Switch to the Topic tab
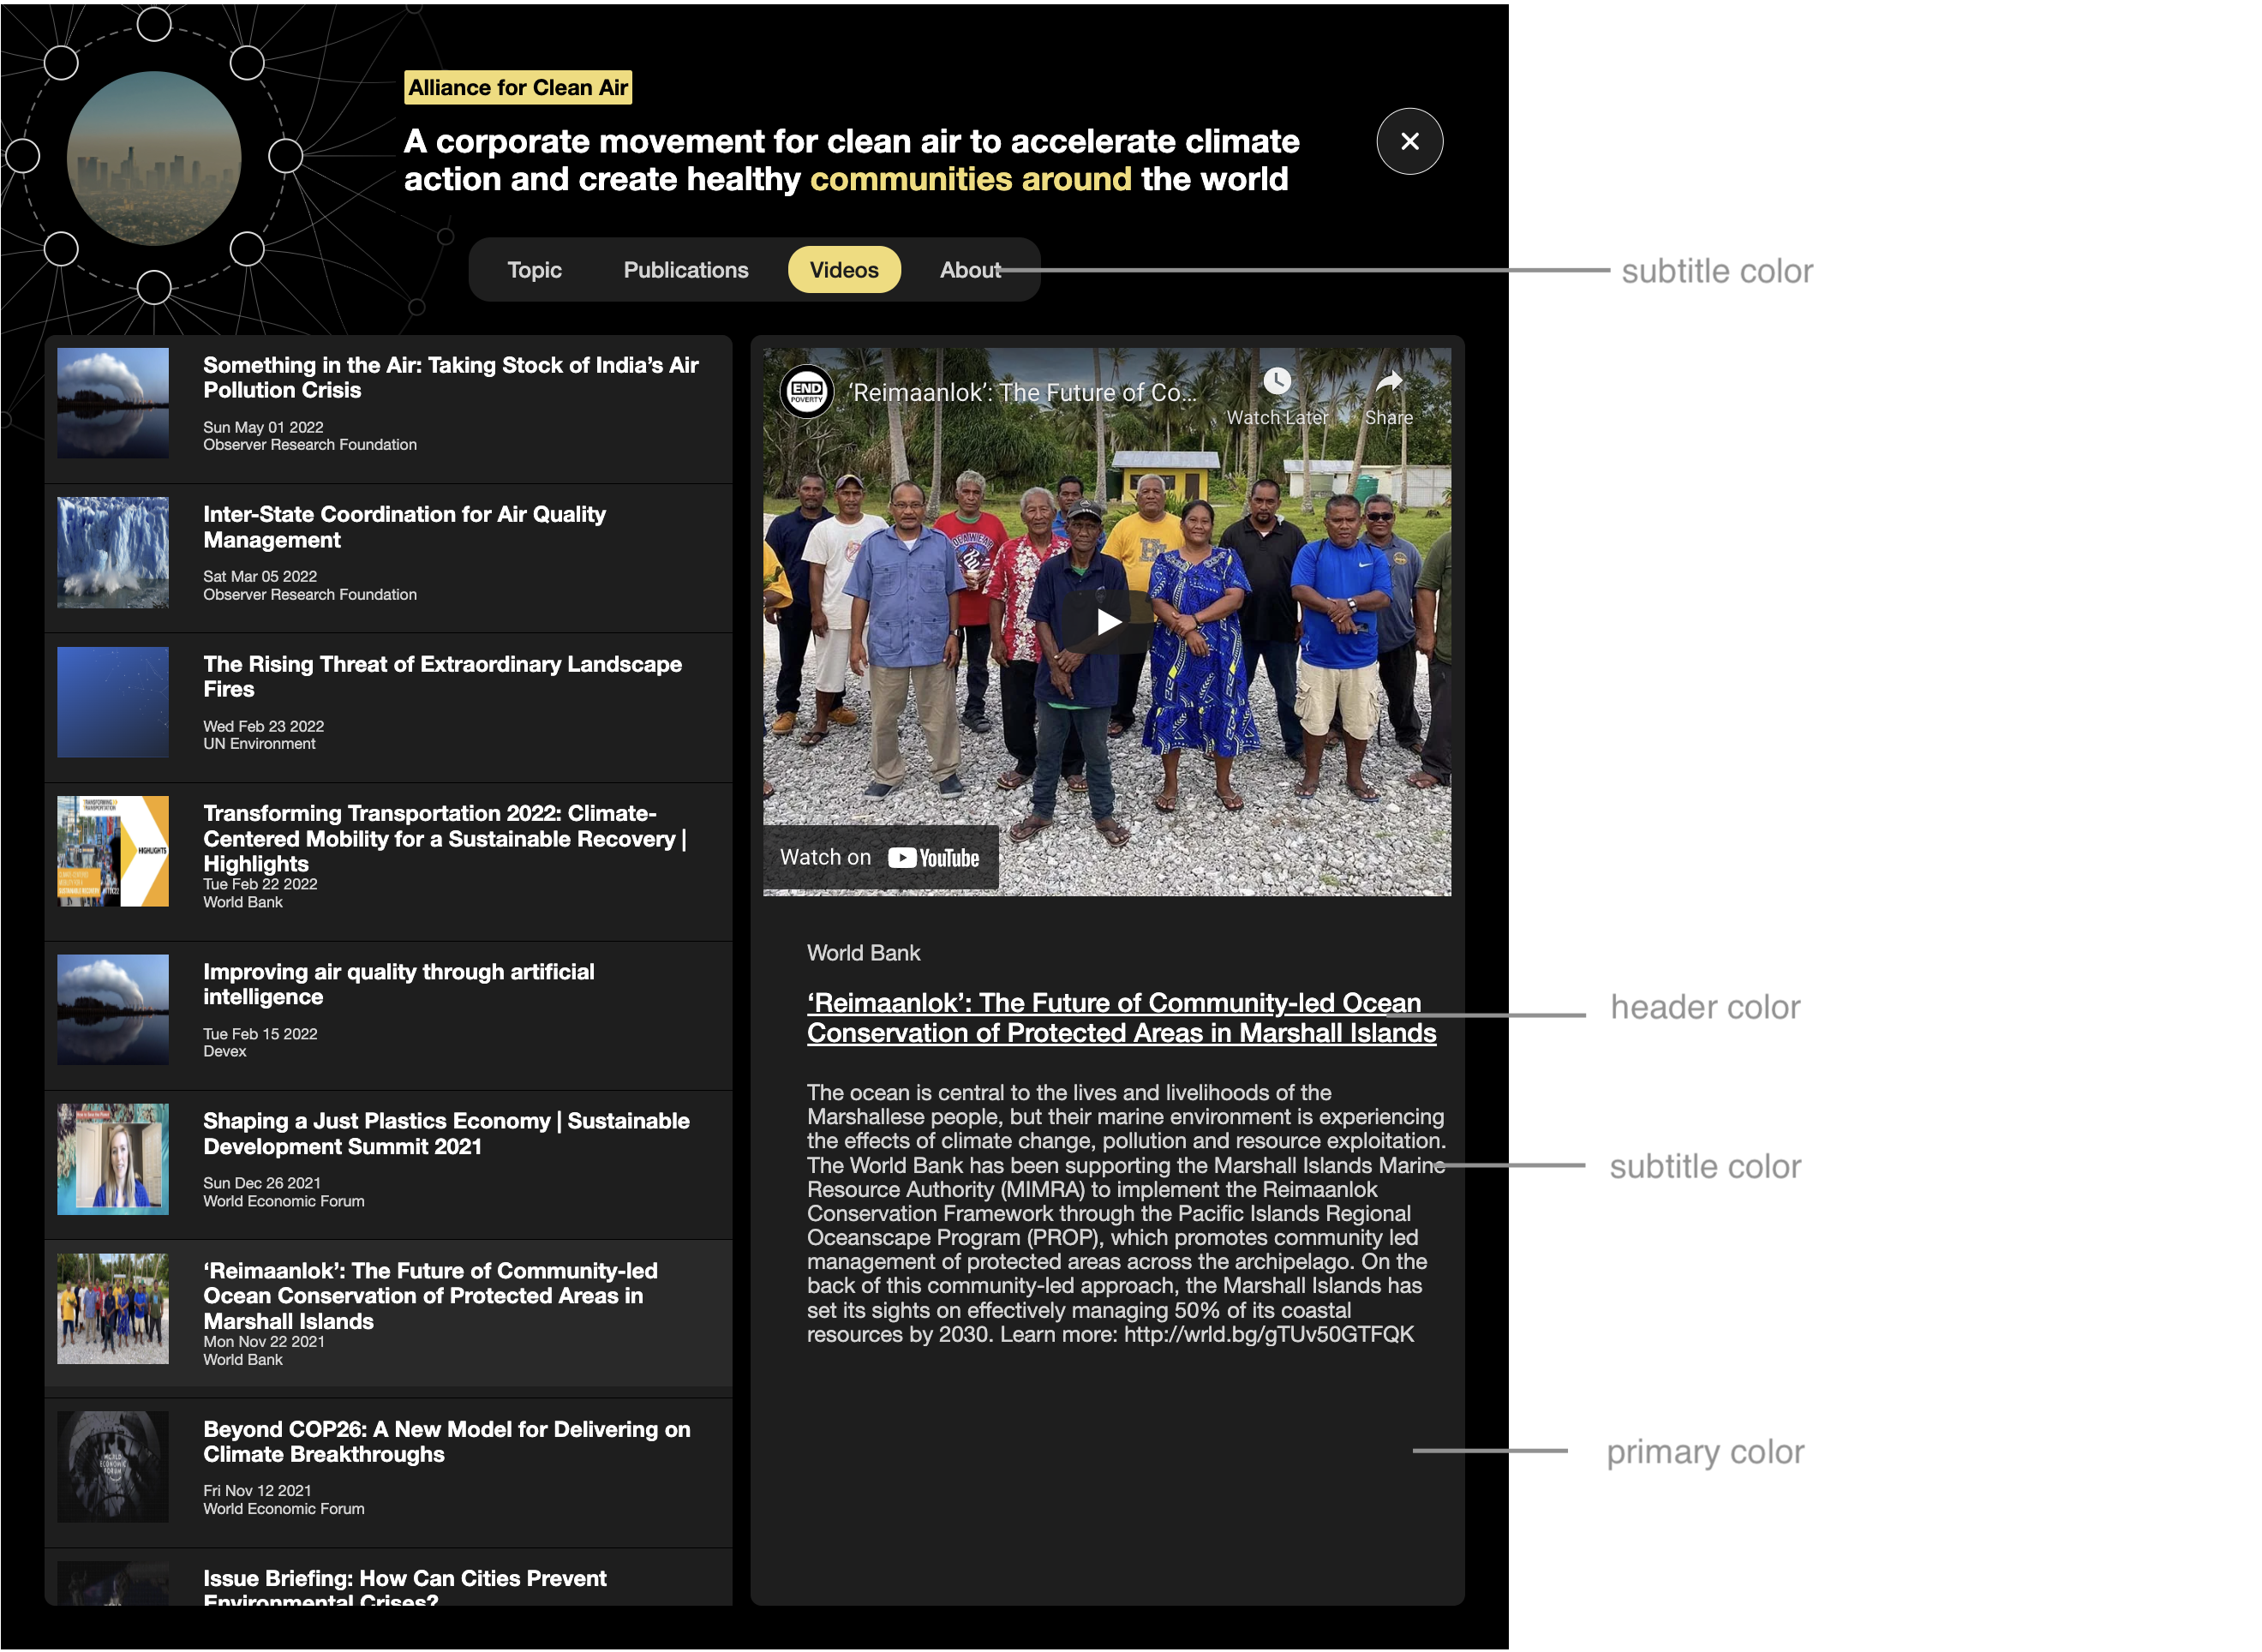Viewport: 2262px width, 1652px height. 534,270
